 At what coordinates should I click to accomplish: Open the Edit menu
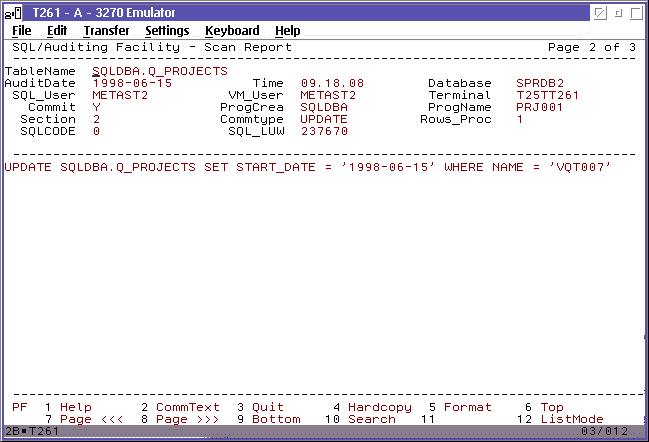[56, 31]
